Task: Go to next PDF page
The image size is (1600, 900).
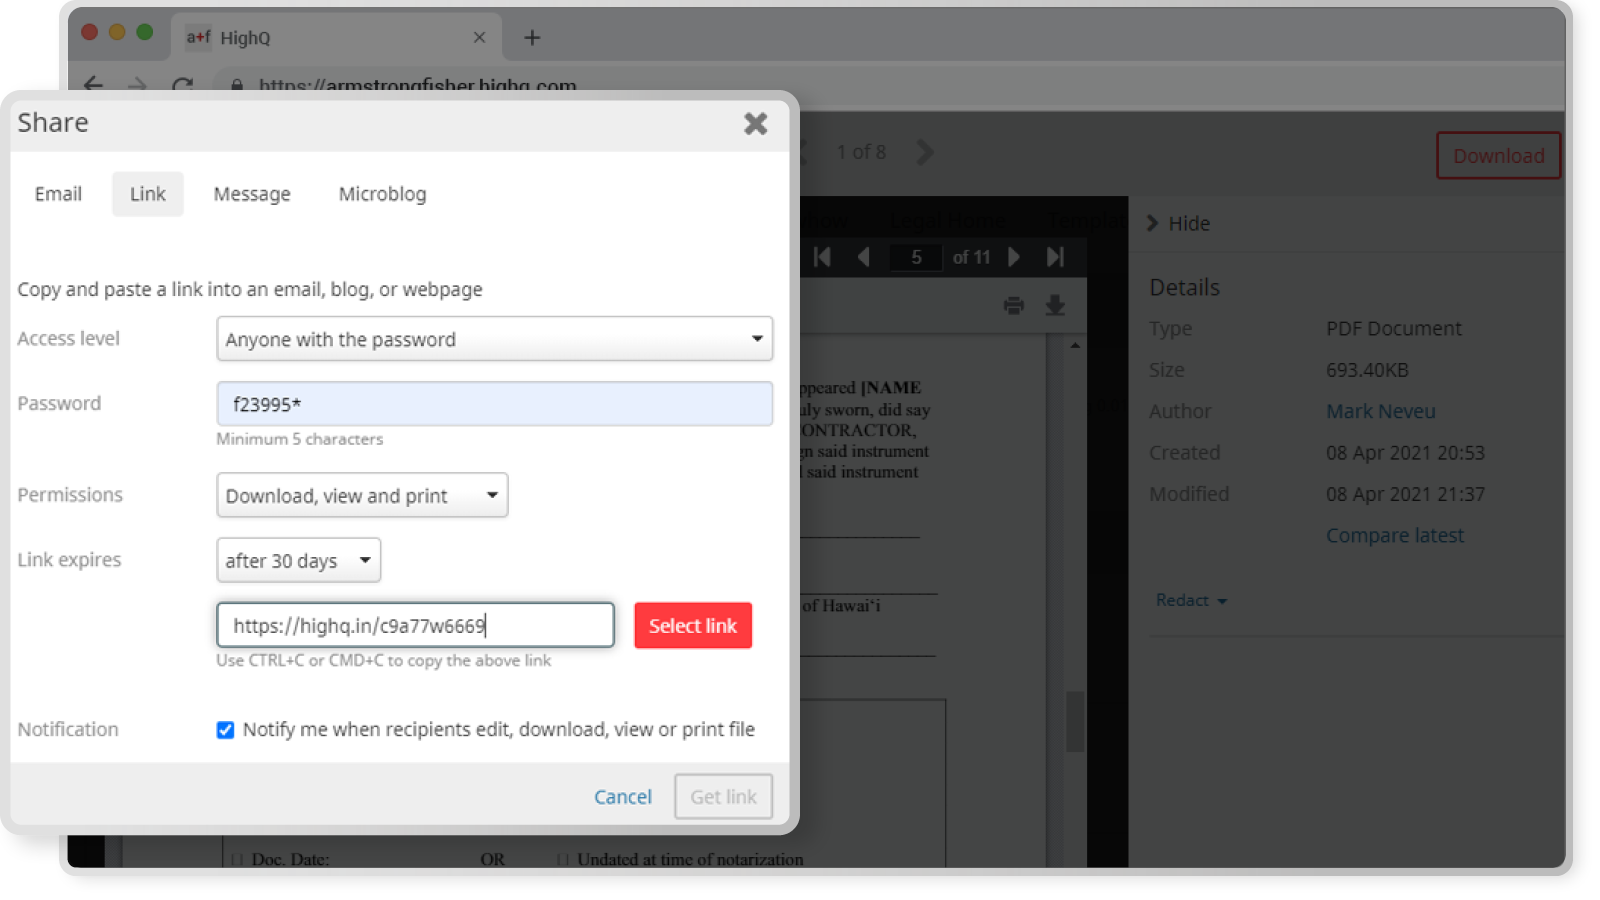Action: coord(1014,257)
